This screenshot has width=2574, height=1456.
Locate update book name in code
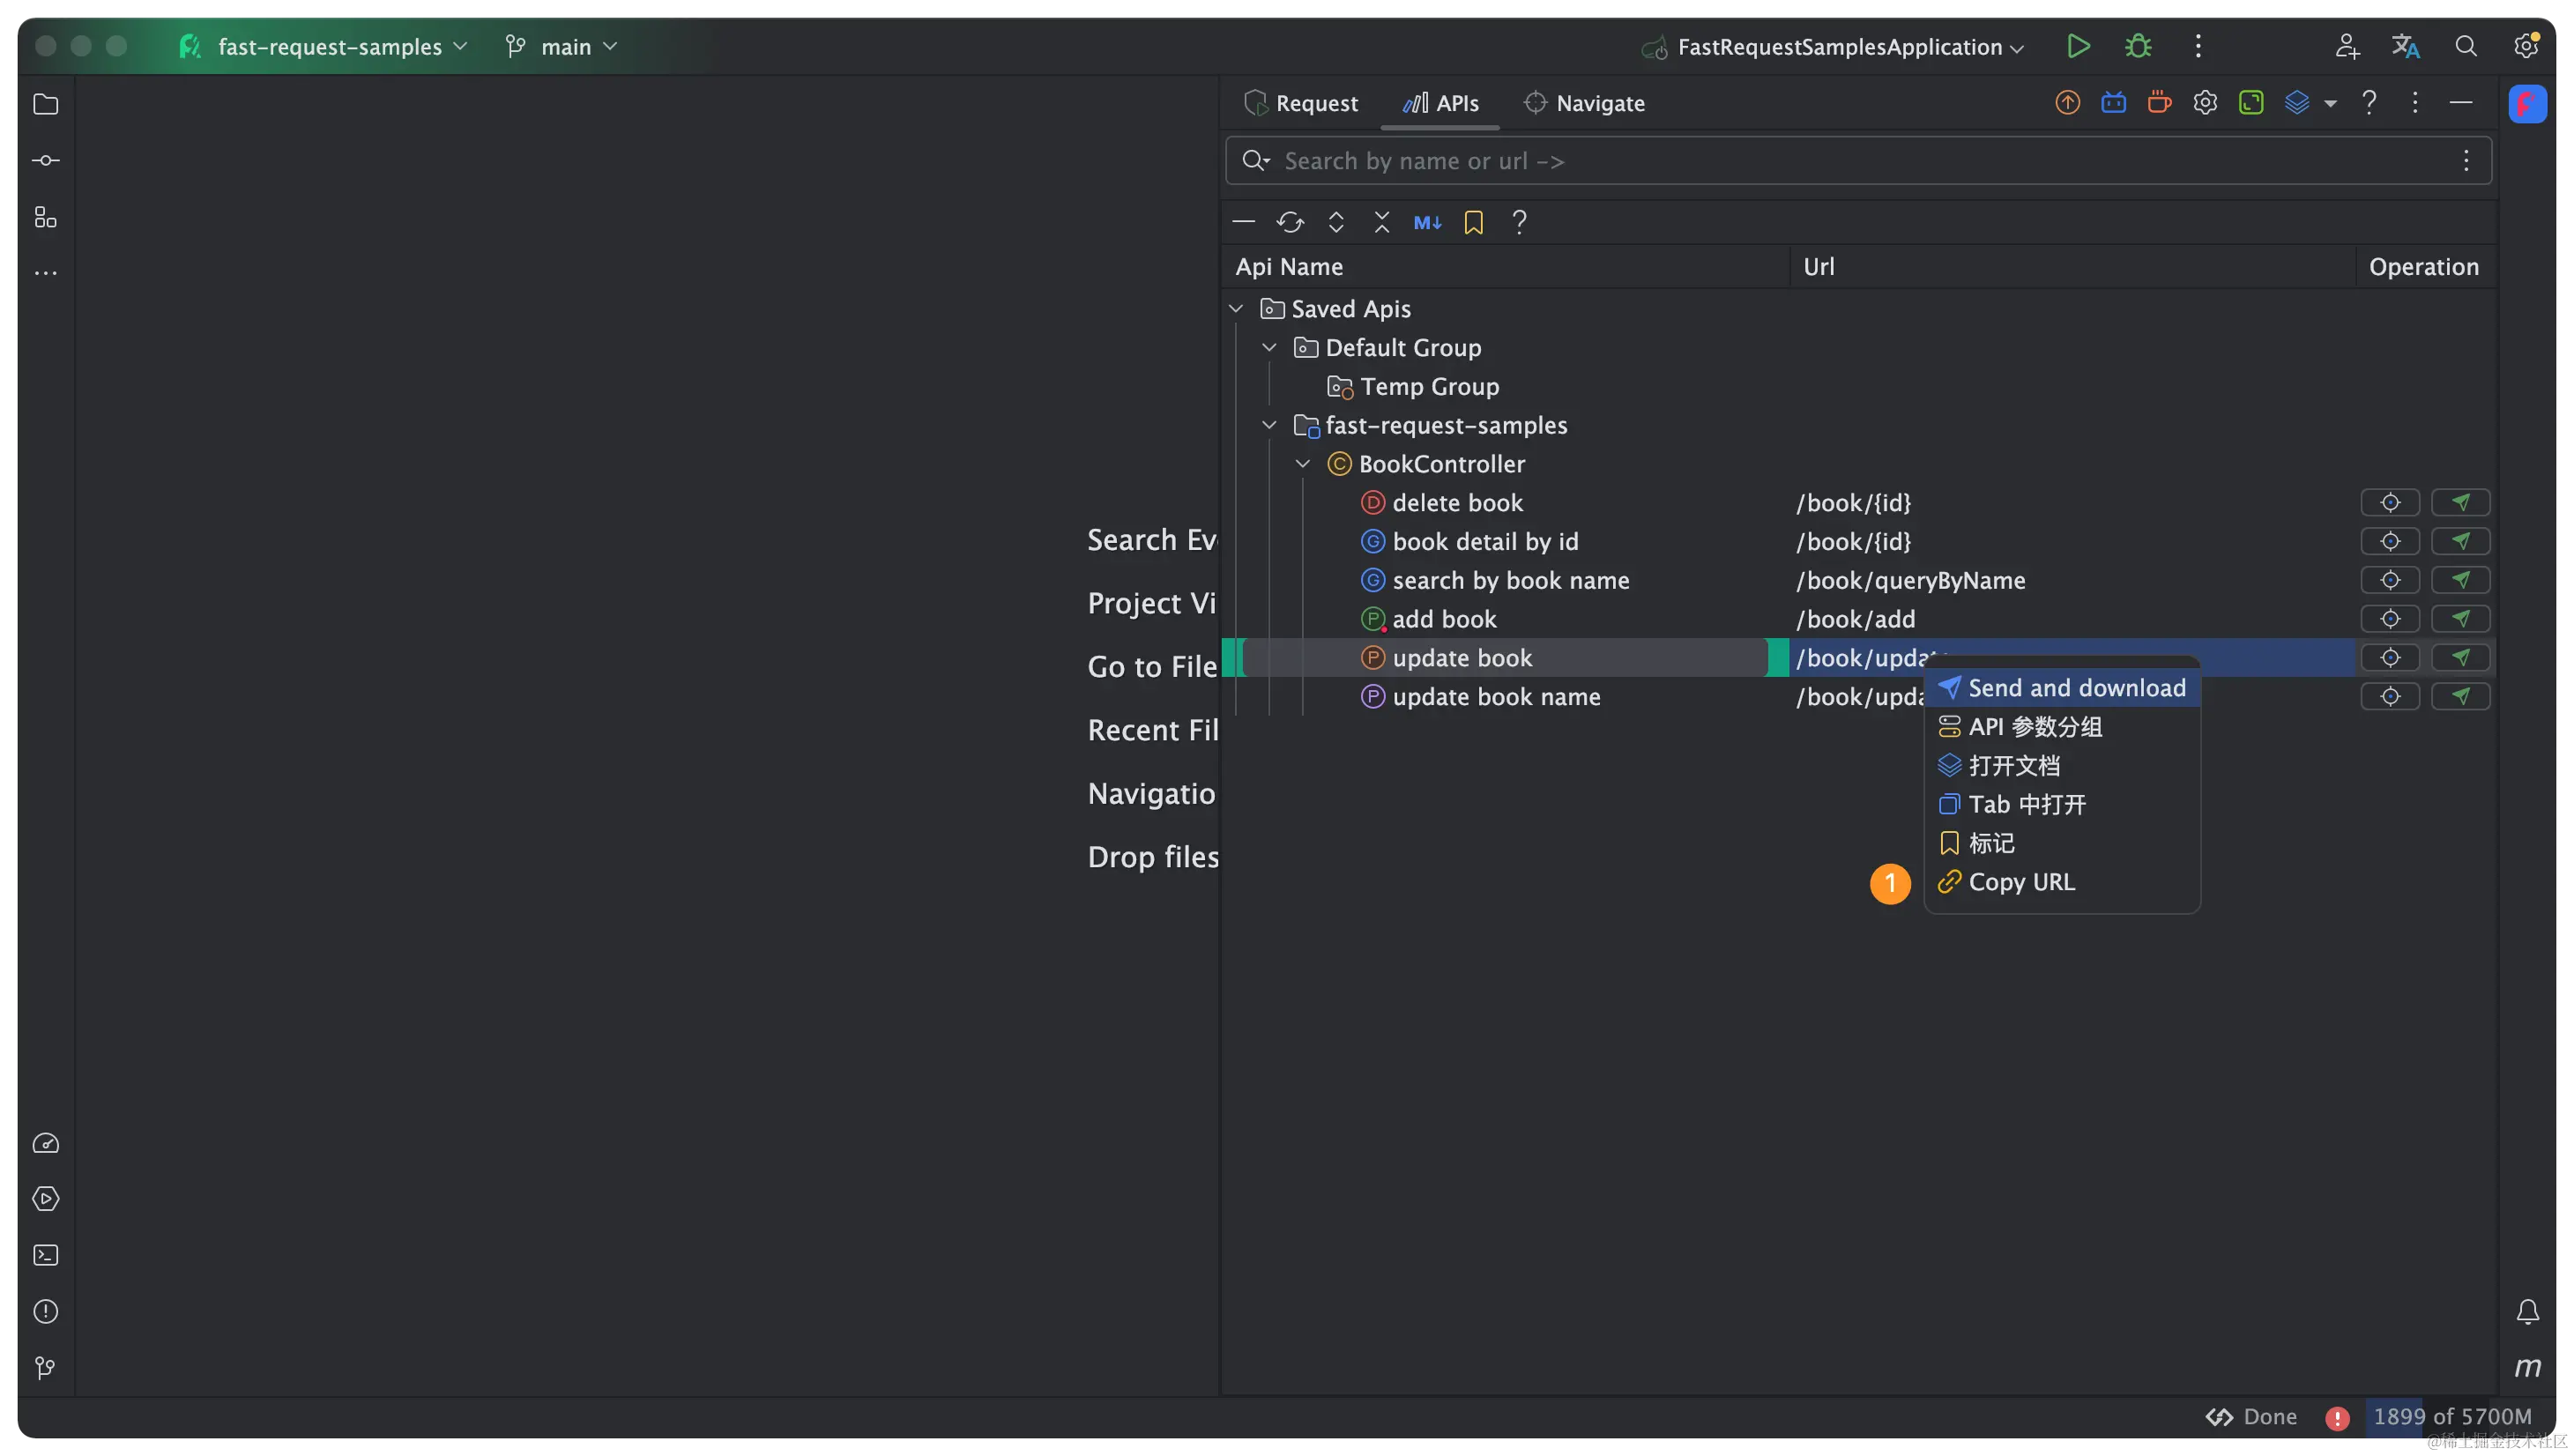2389,697
